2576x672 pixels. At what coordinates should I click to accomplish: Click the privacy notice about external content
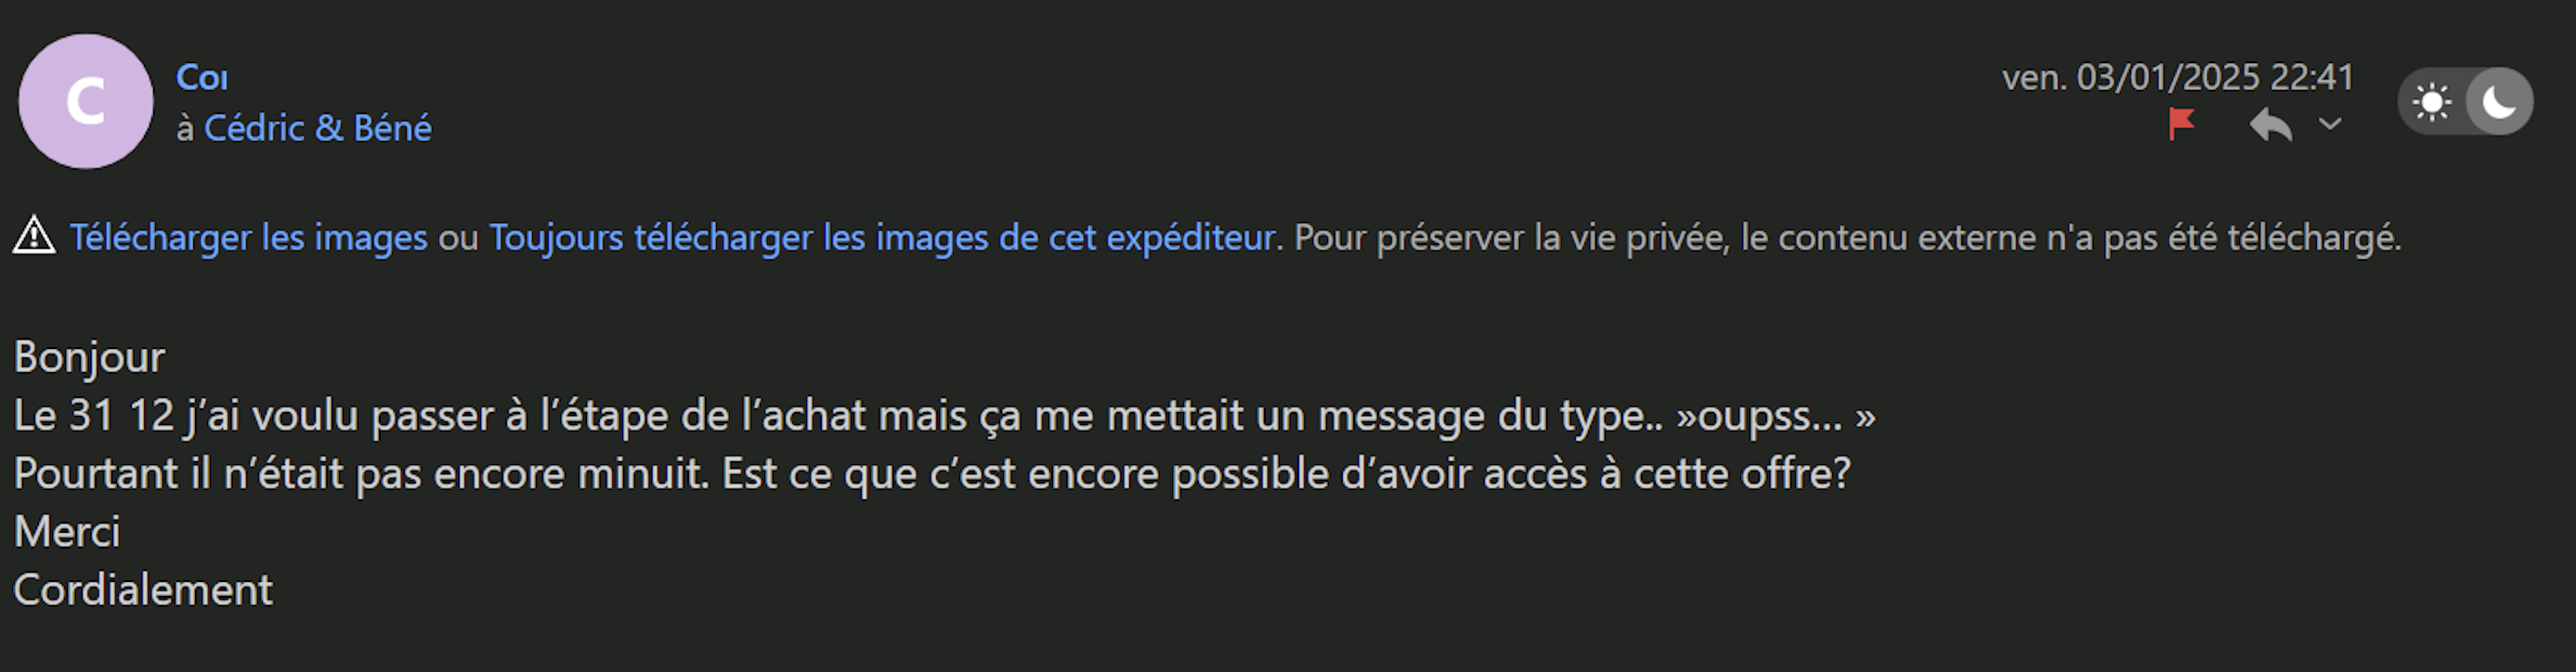coord(1847,238)
